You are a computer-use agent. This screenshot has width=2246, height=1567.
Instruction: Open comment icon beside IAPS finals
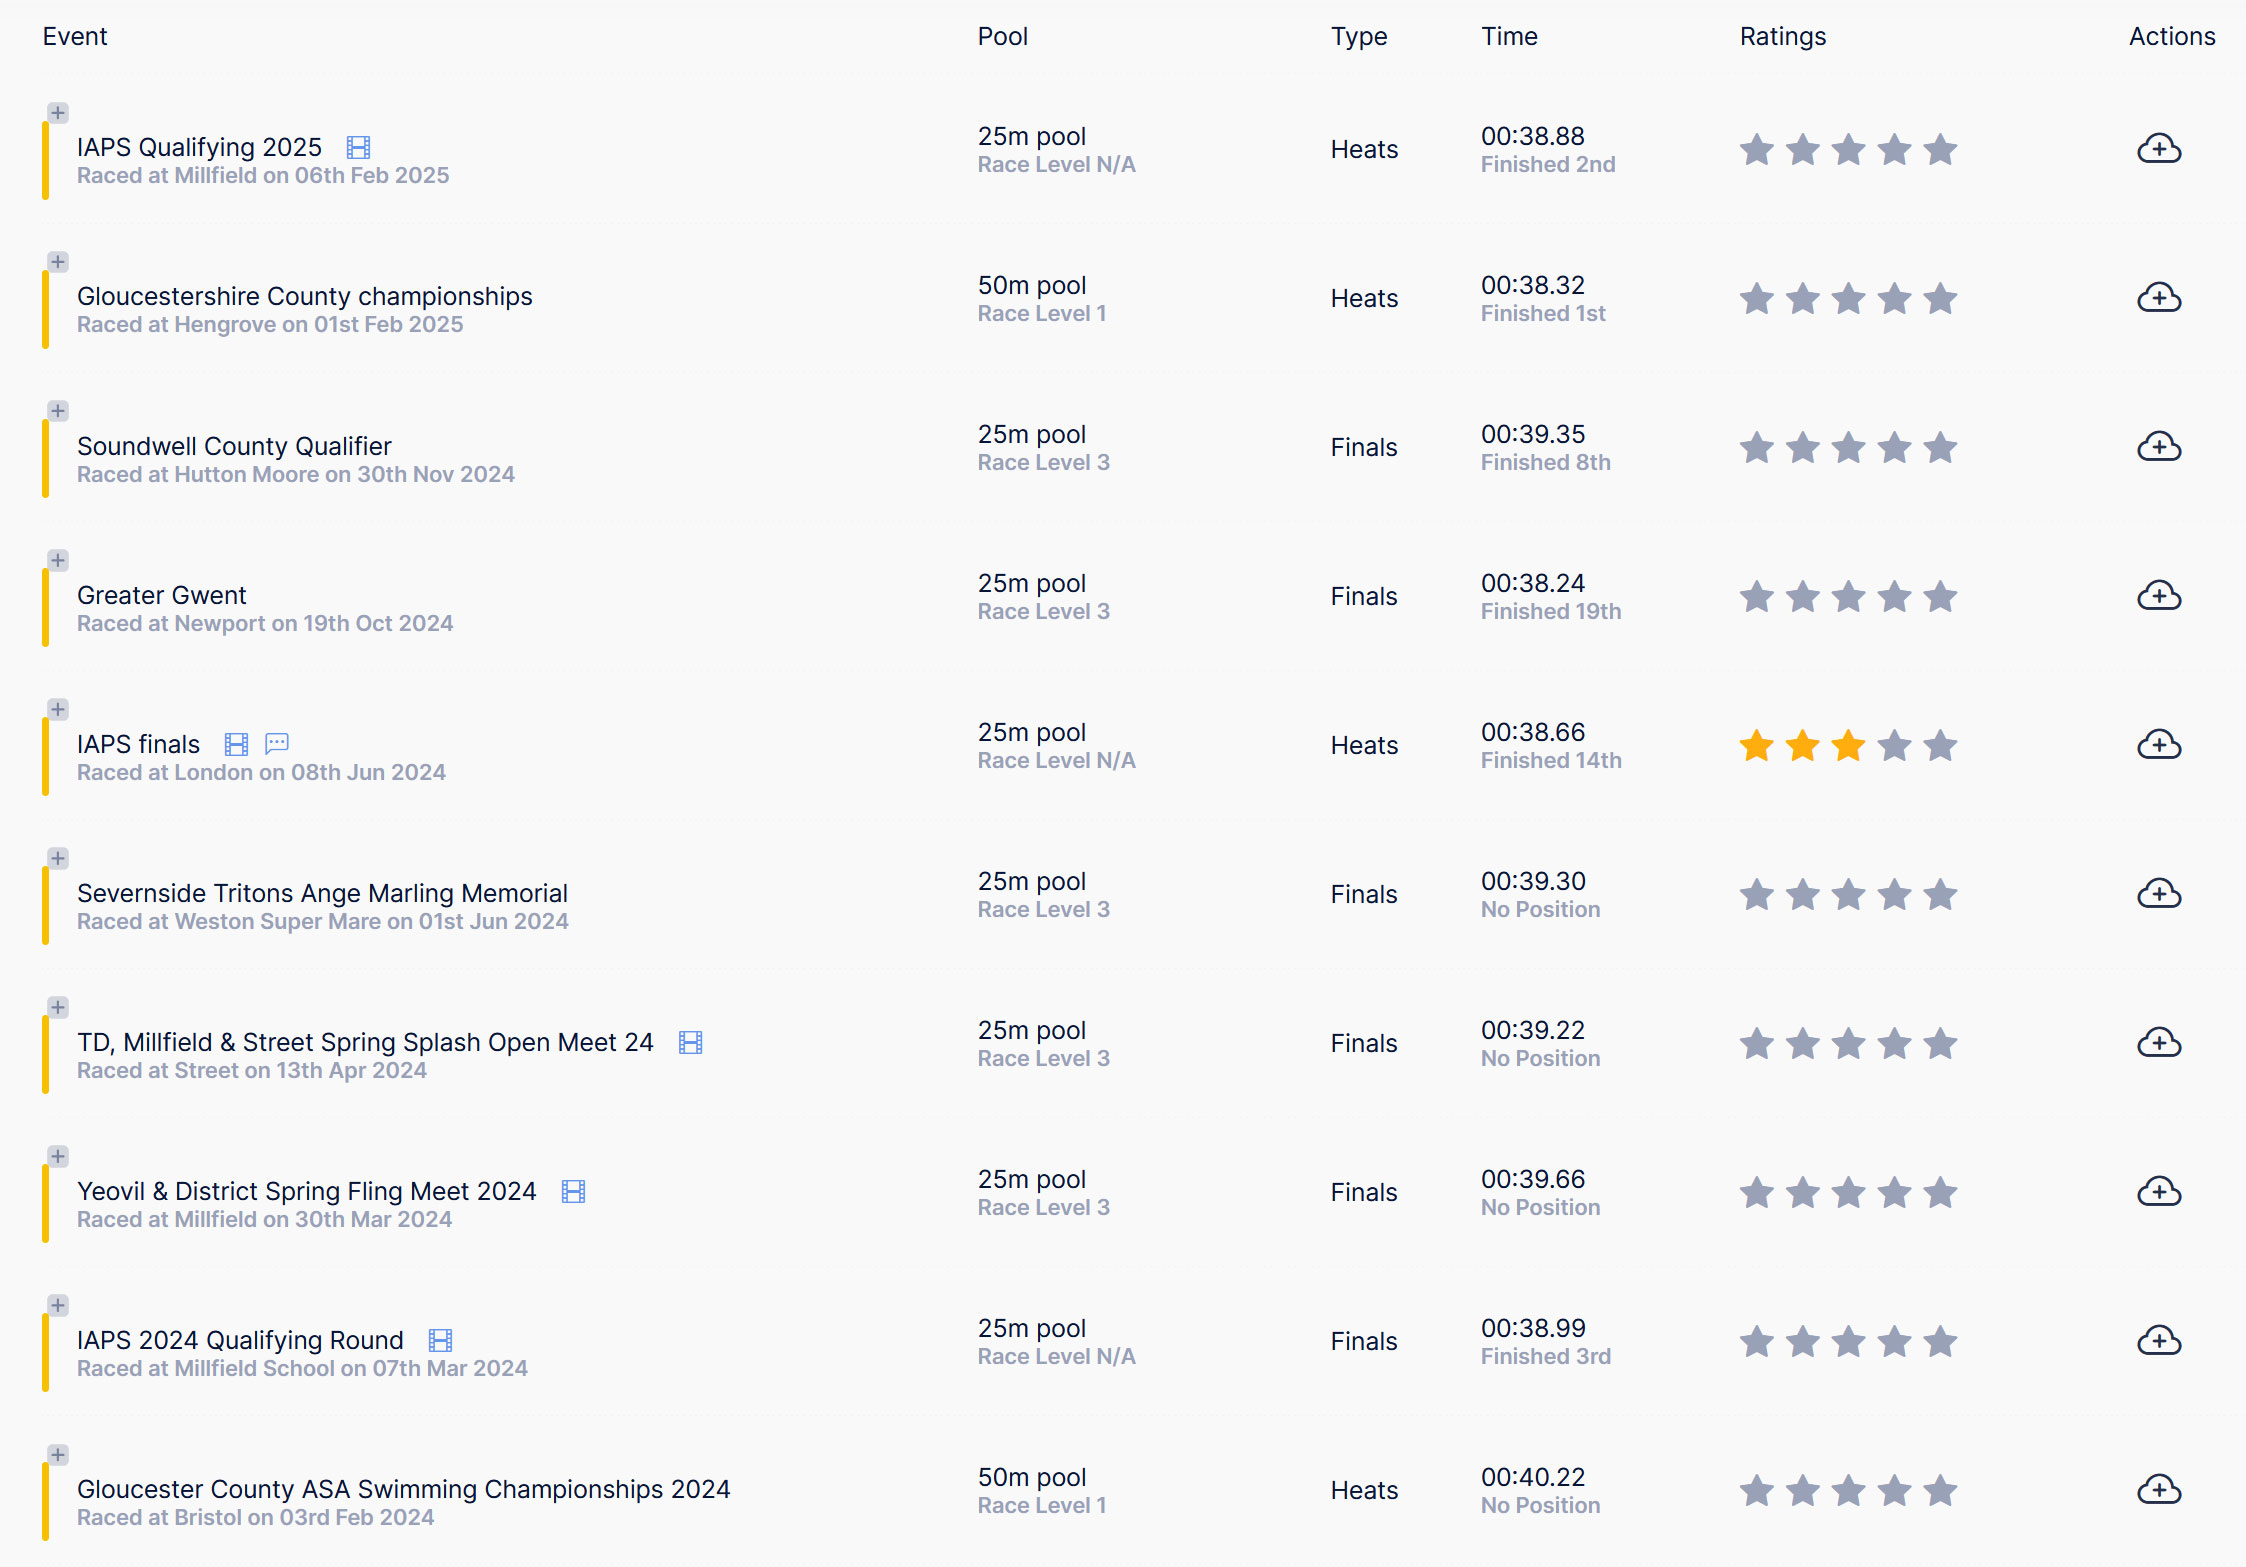(277, 744)
